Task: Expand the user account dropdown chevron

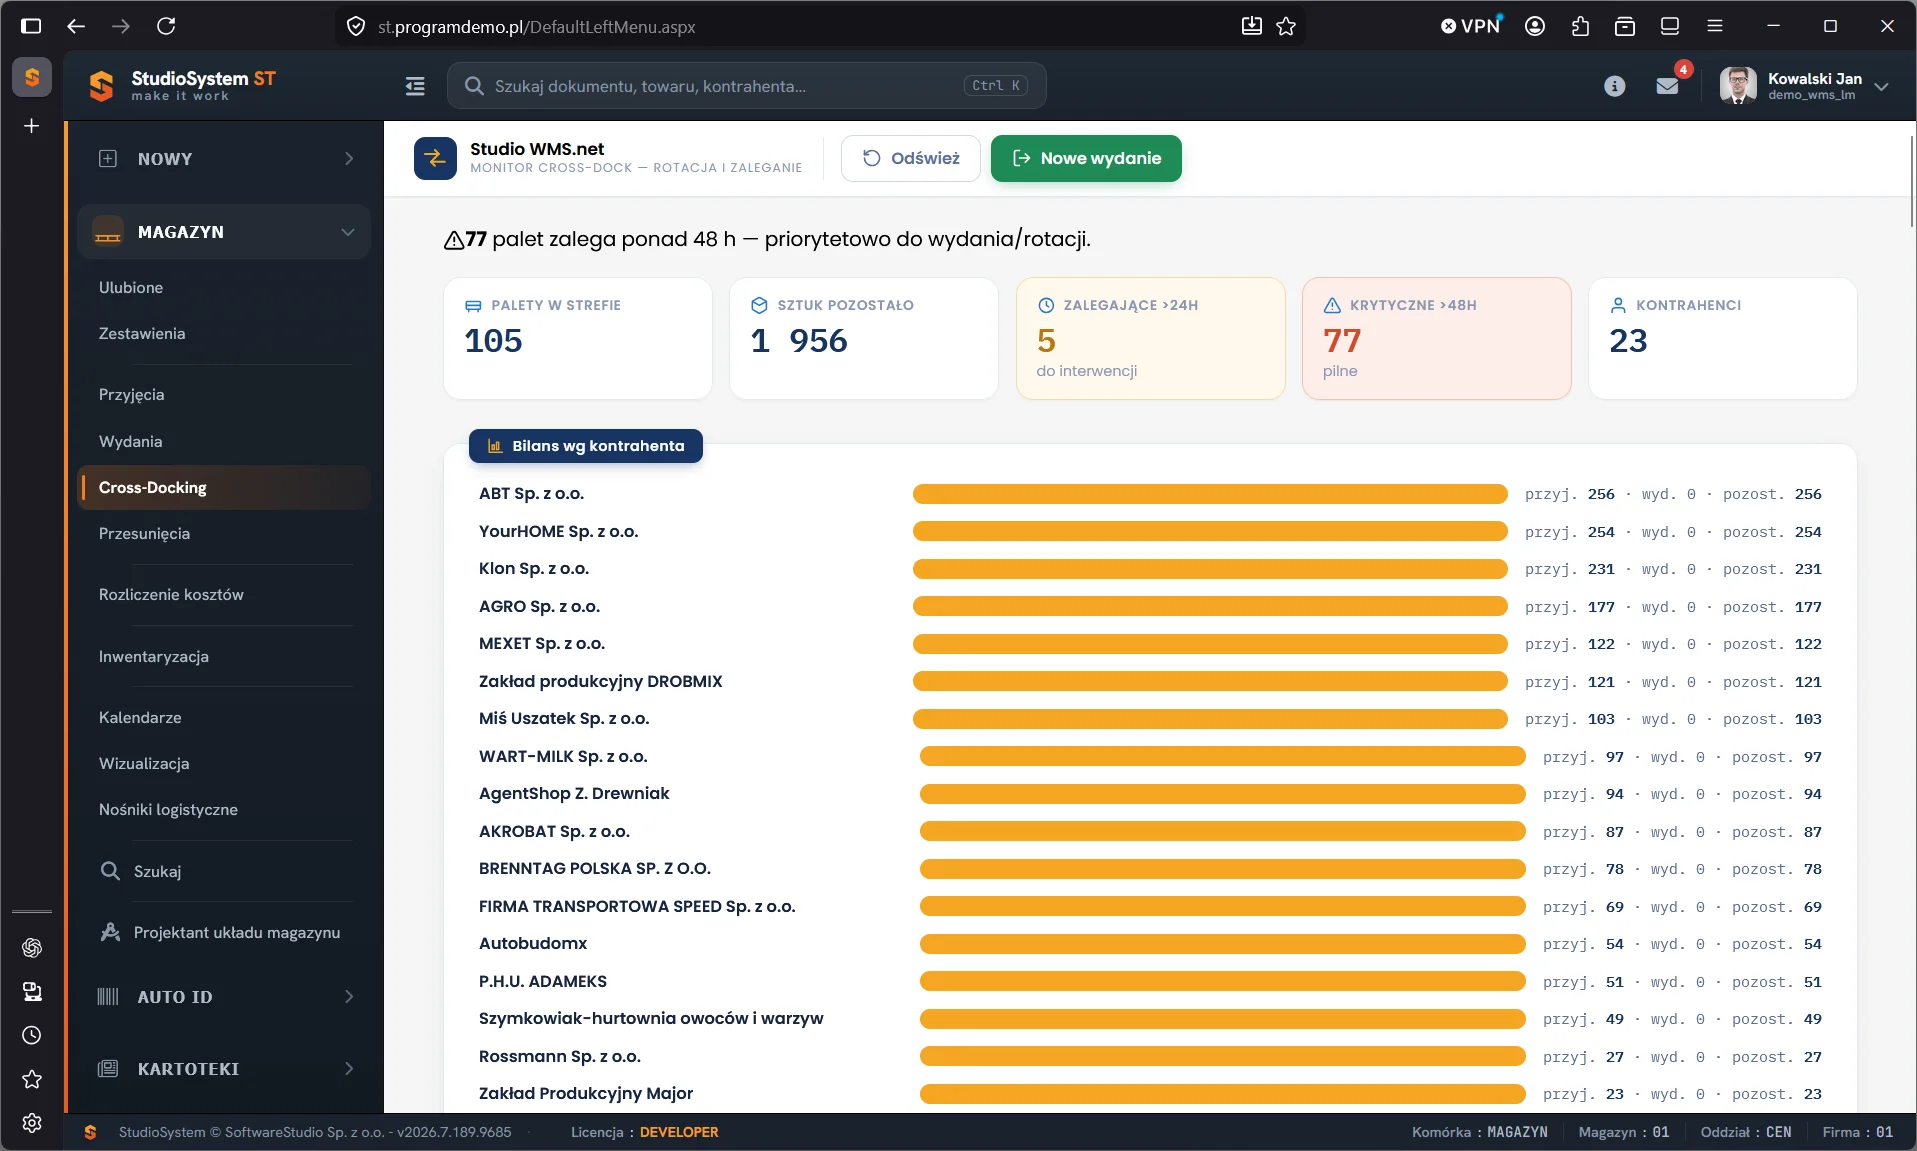Action: pos(1881,86)
